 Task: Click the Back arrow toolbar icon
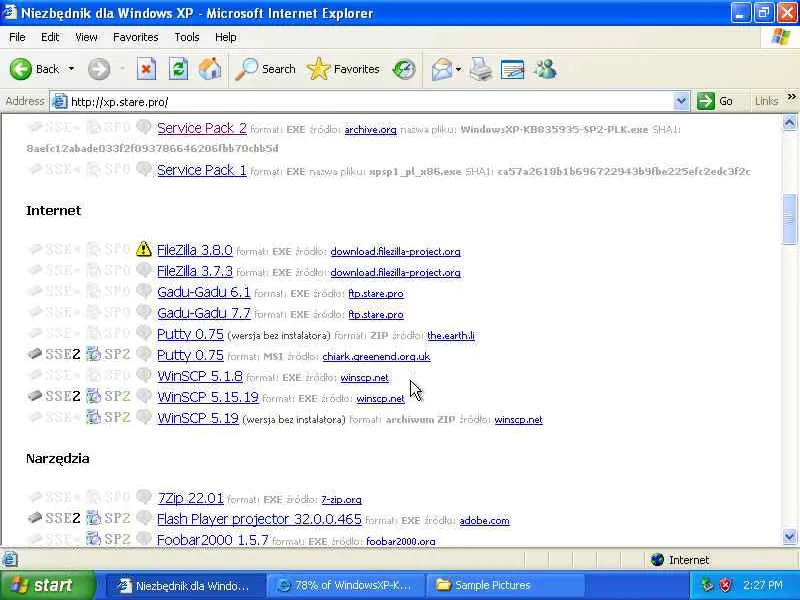coord(21,69)
